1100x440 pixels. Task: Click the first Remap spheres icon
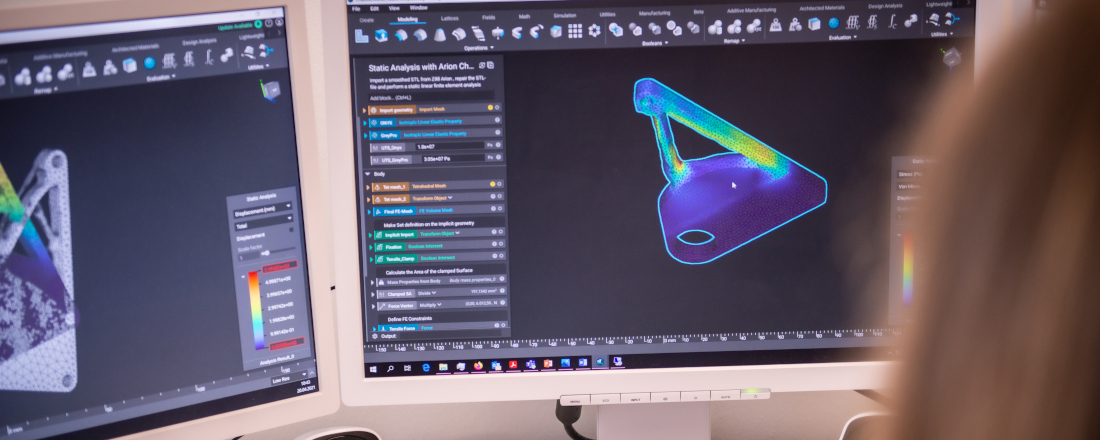[x=714, y=27]
